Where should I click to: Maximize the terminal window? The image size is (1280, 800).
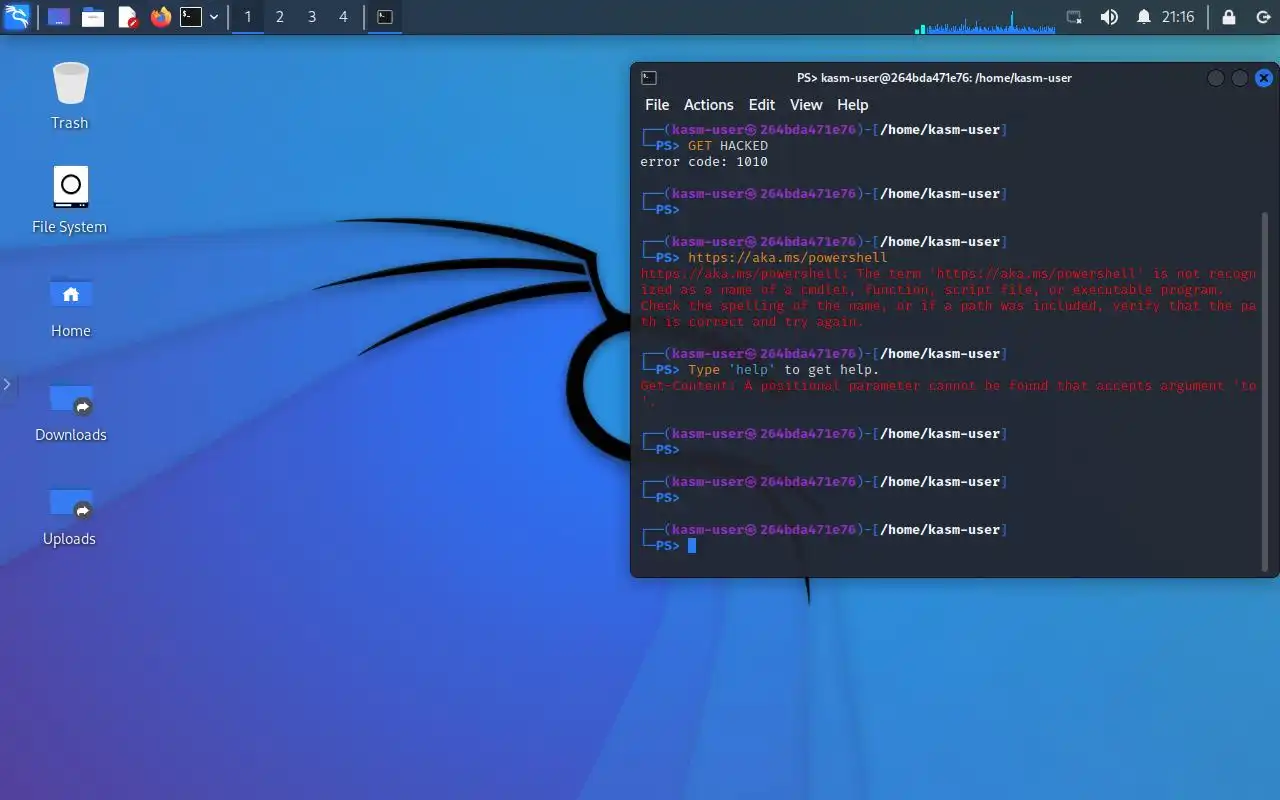[1240, 78]
